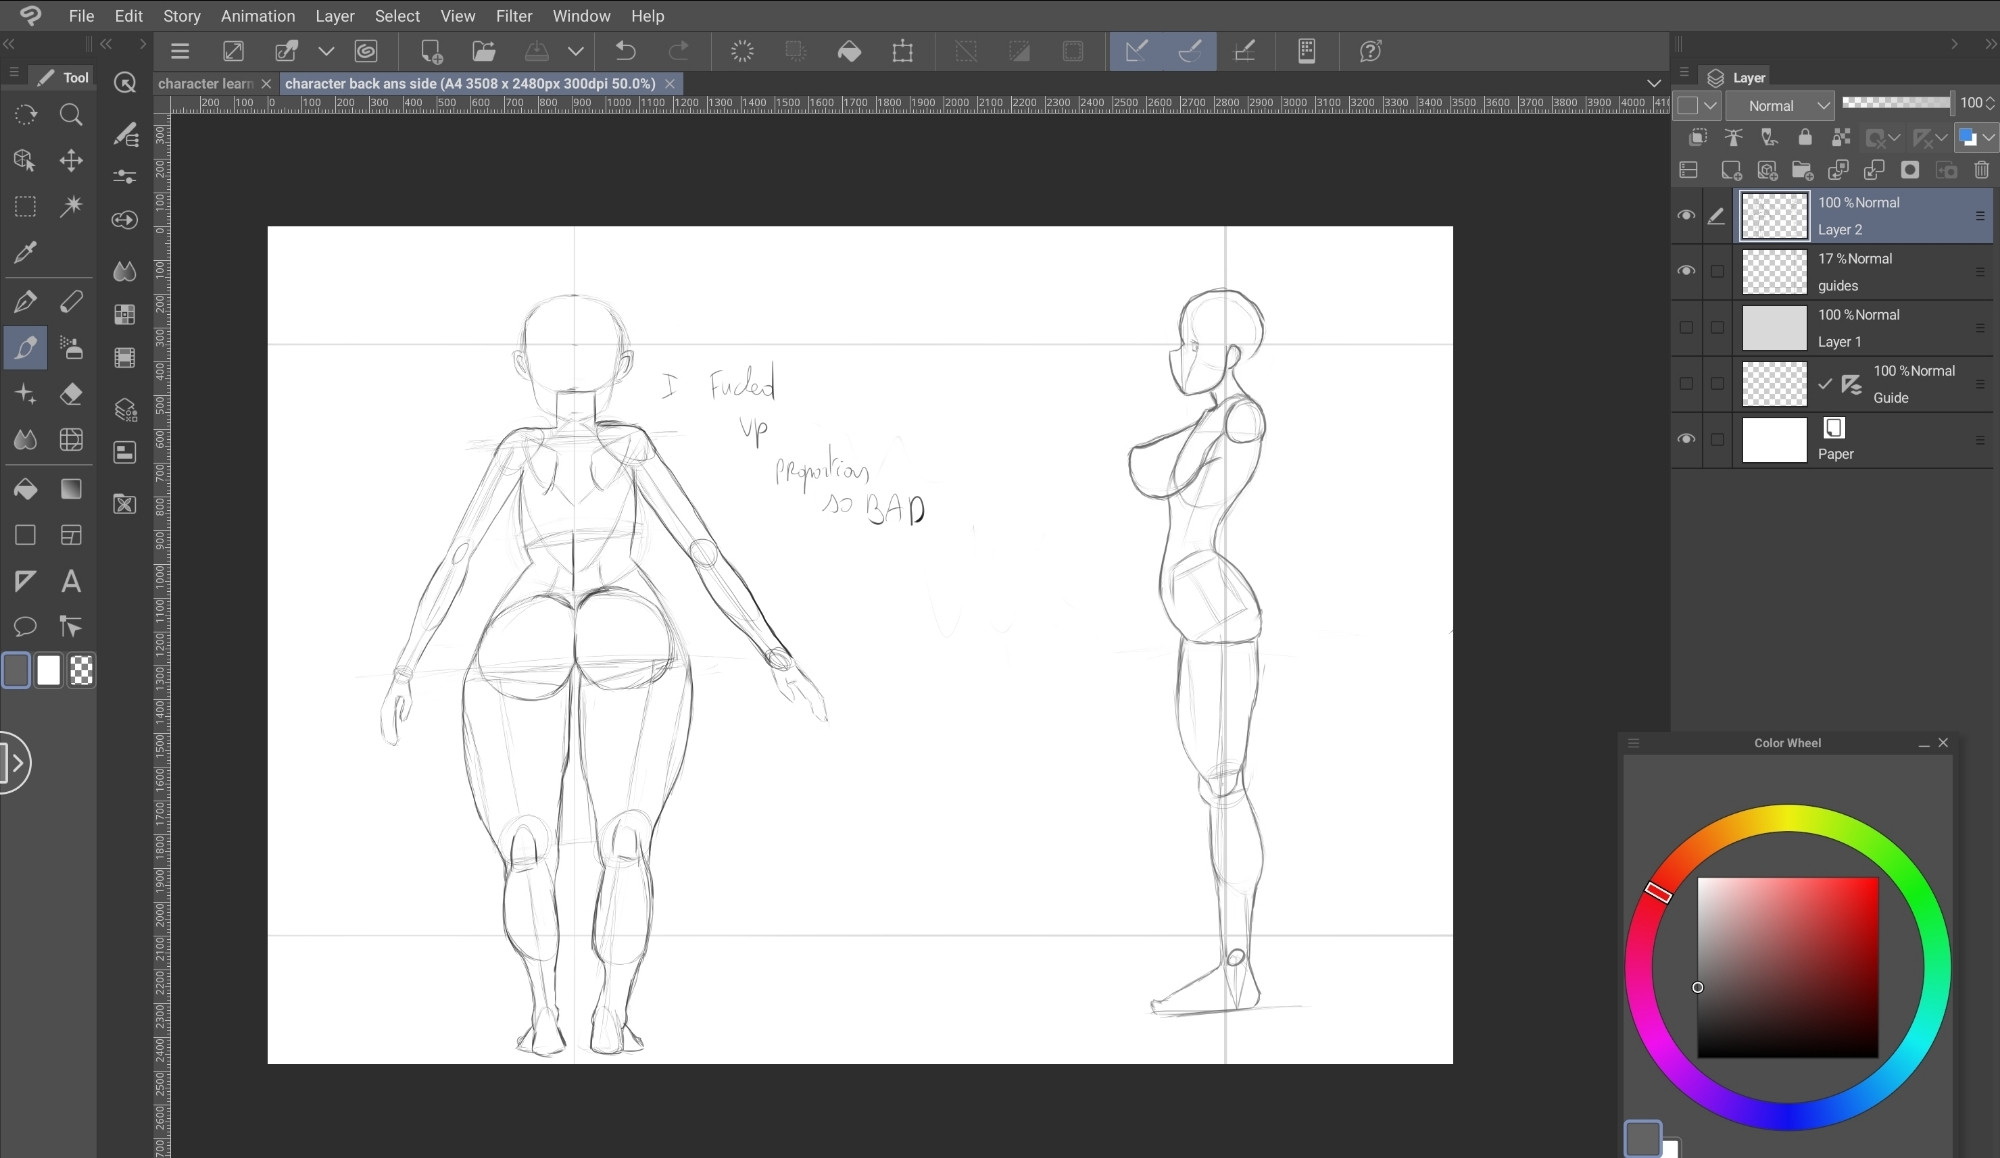This screenshot has height=1158, width=2000.
Task: Select the Auto select magic wand tool
Action: click(71, 206)
